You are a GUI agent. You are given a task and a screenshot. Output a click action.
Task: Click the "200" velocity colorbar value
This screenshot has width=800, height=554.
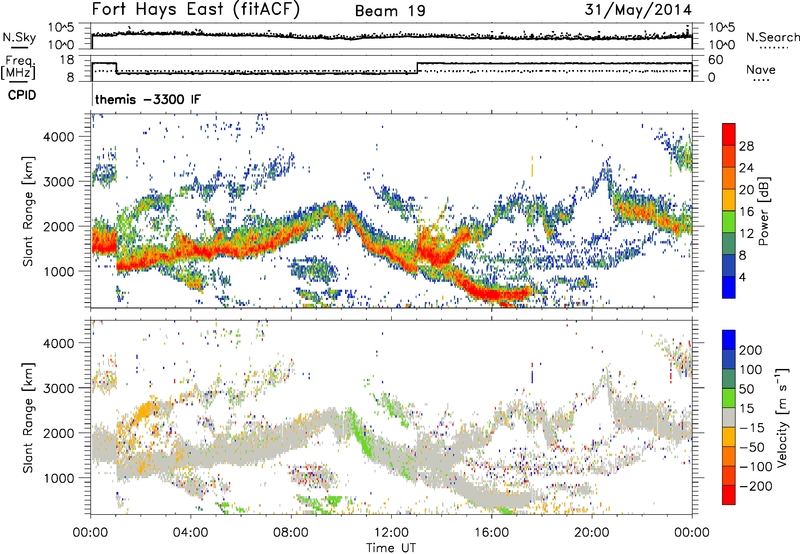(x=751, y=350)
